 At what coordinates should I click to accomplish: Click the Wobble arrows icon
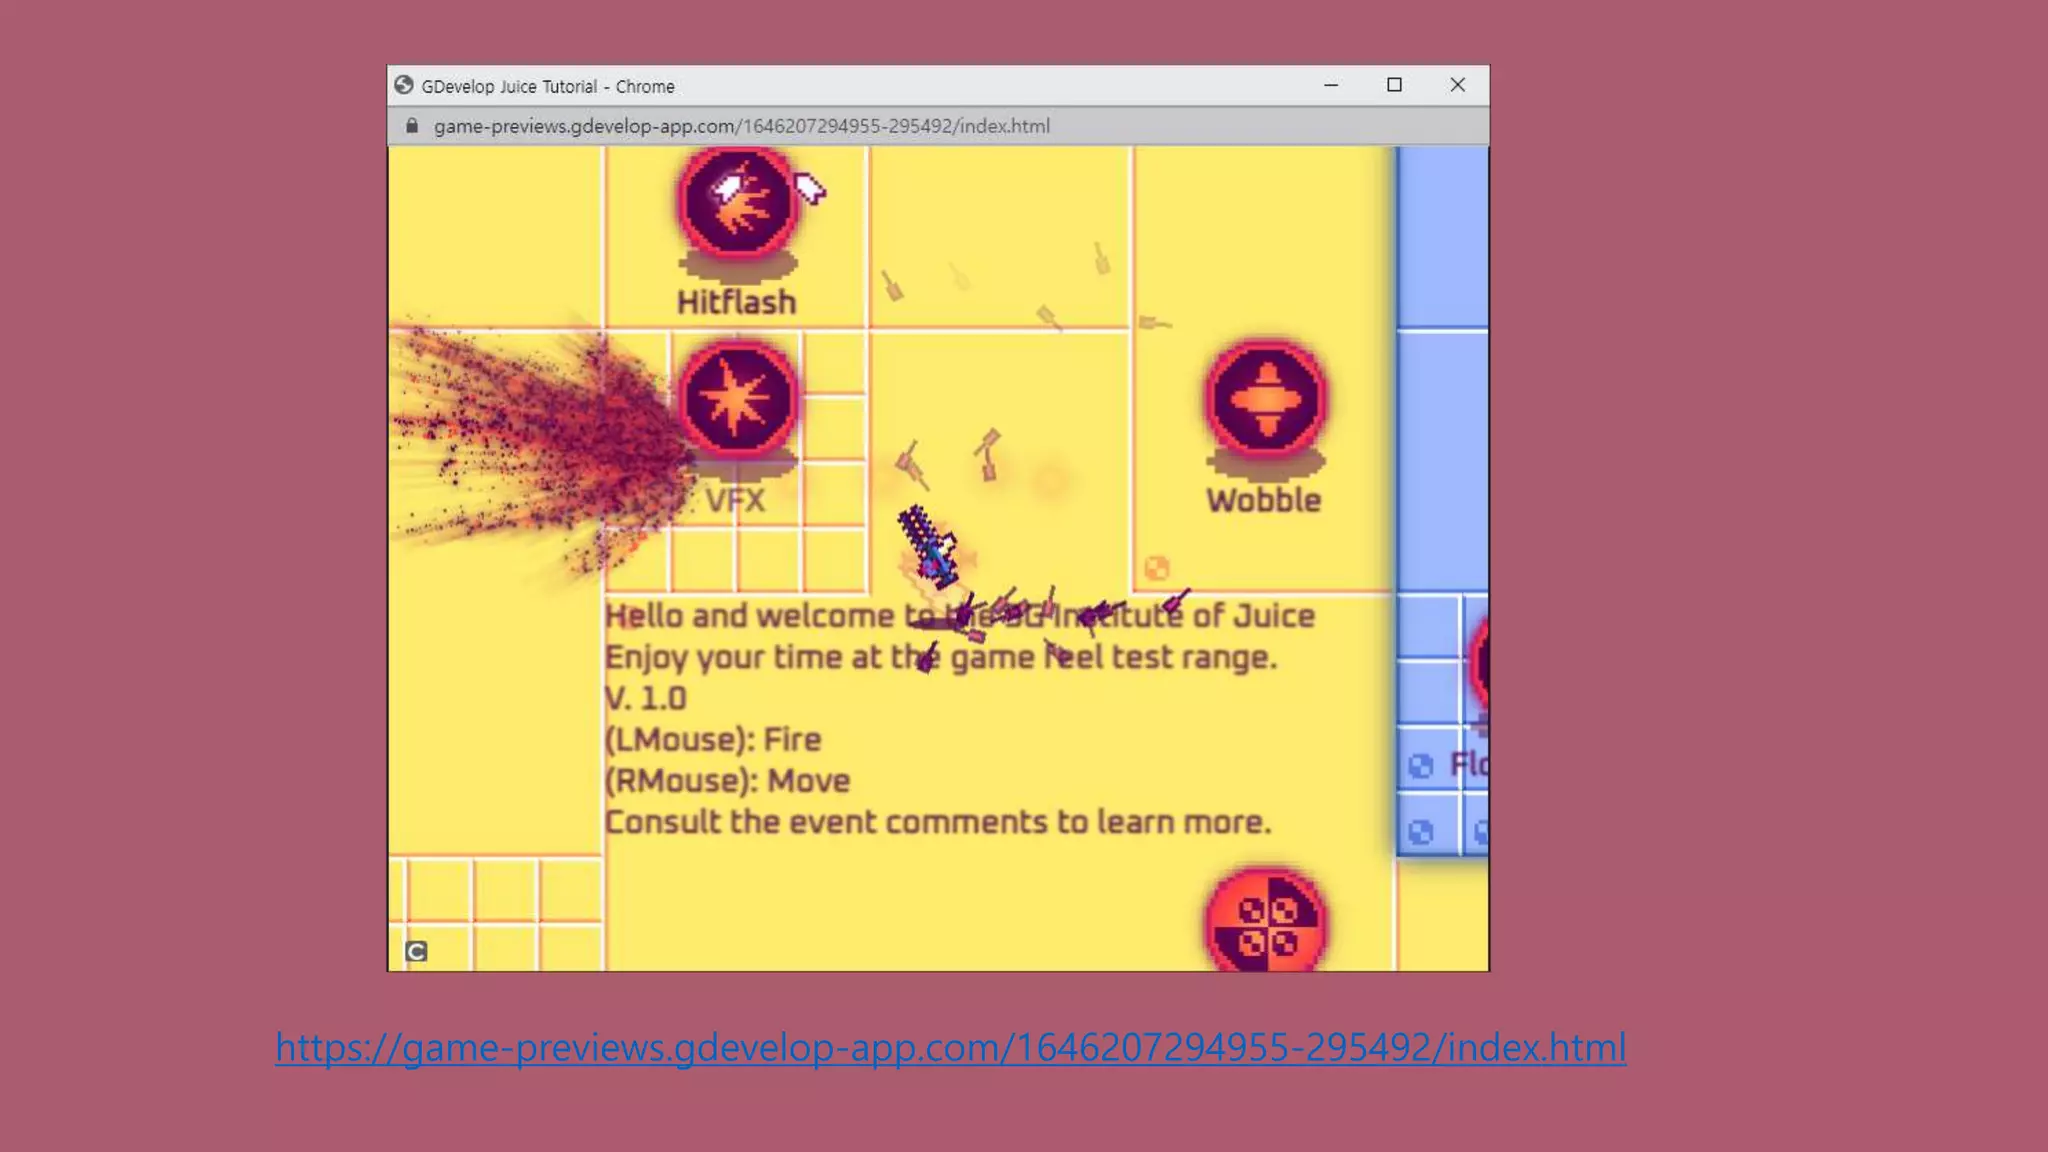pyautogui.click(x=1266, y=400)
